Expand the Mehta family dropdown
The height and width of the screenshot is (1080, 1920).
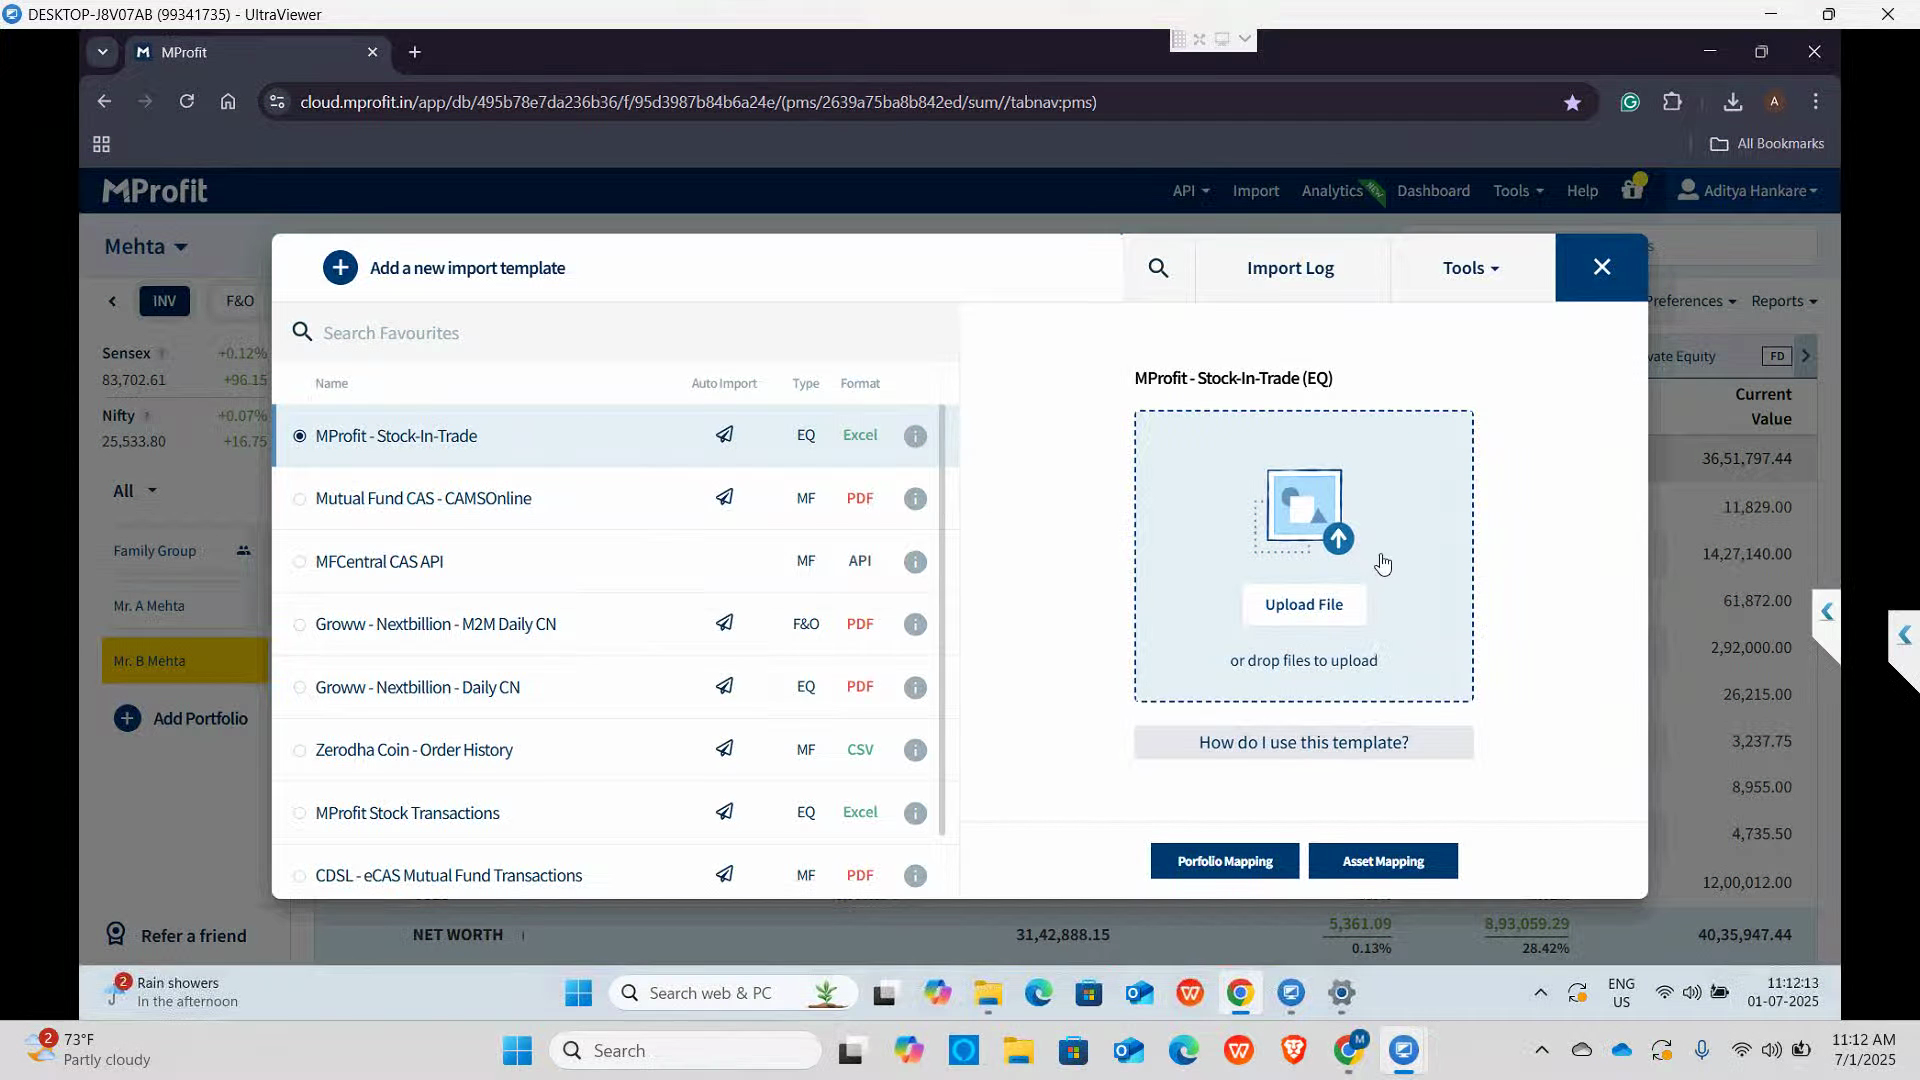pos(146,246)
